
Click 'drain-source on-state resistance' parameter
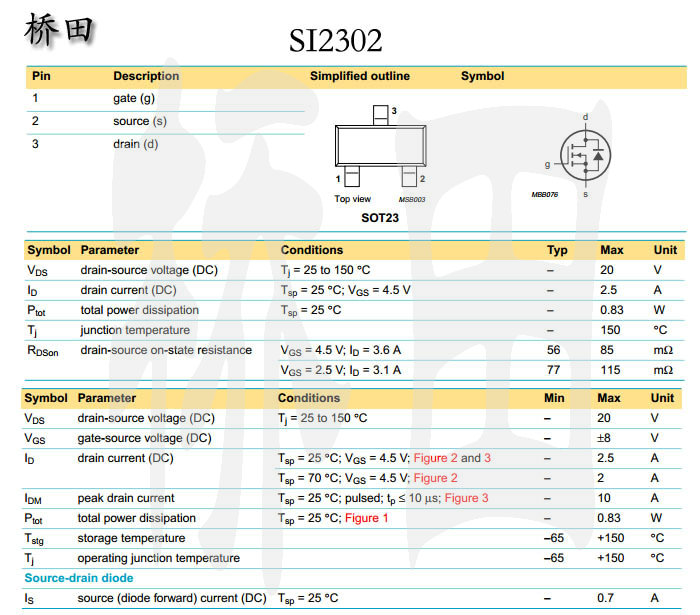point(166,350)
